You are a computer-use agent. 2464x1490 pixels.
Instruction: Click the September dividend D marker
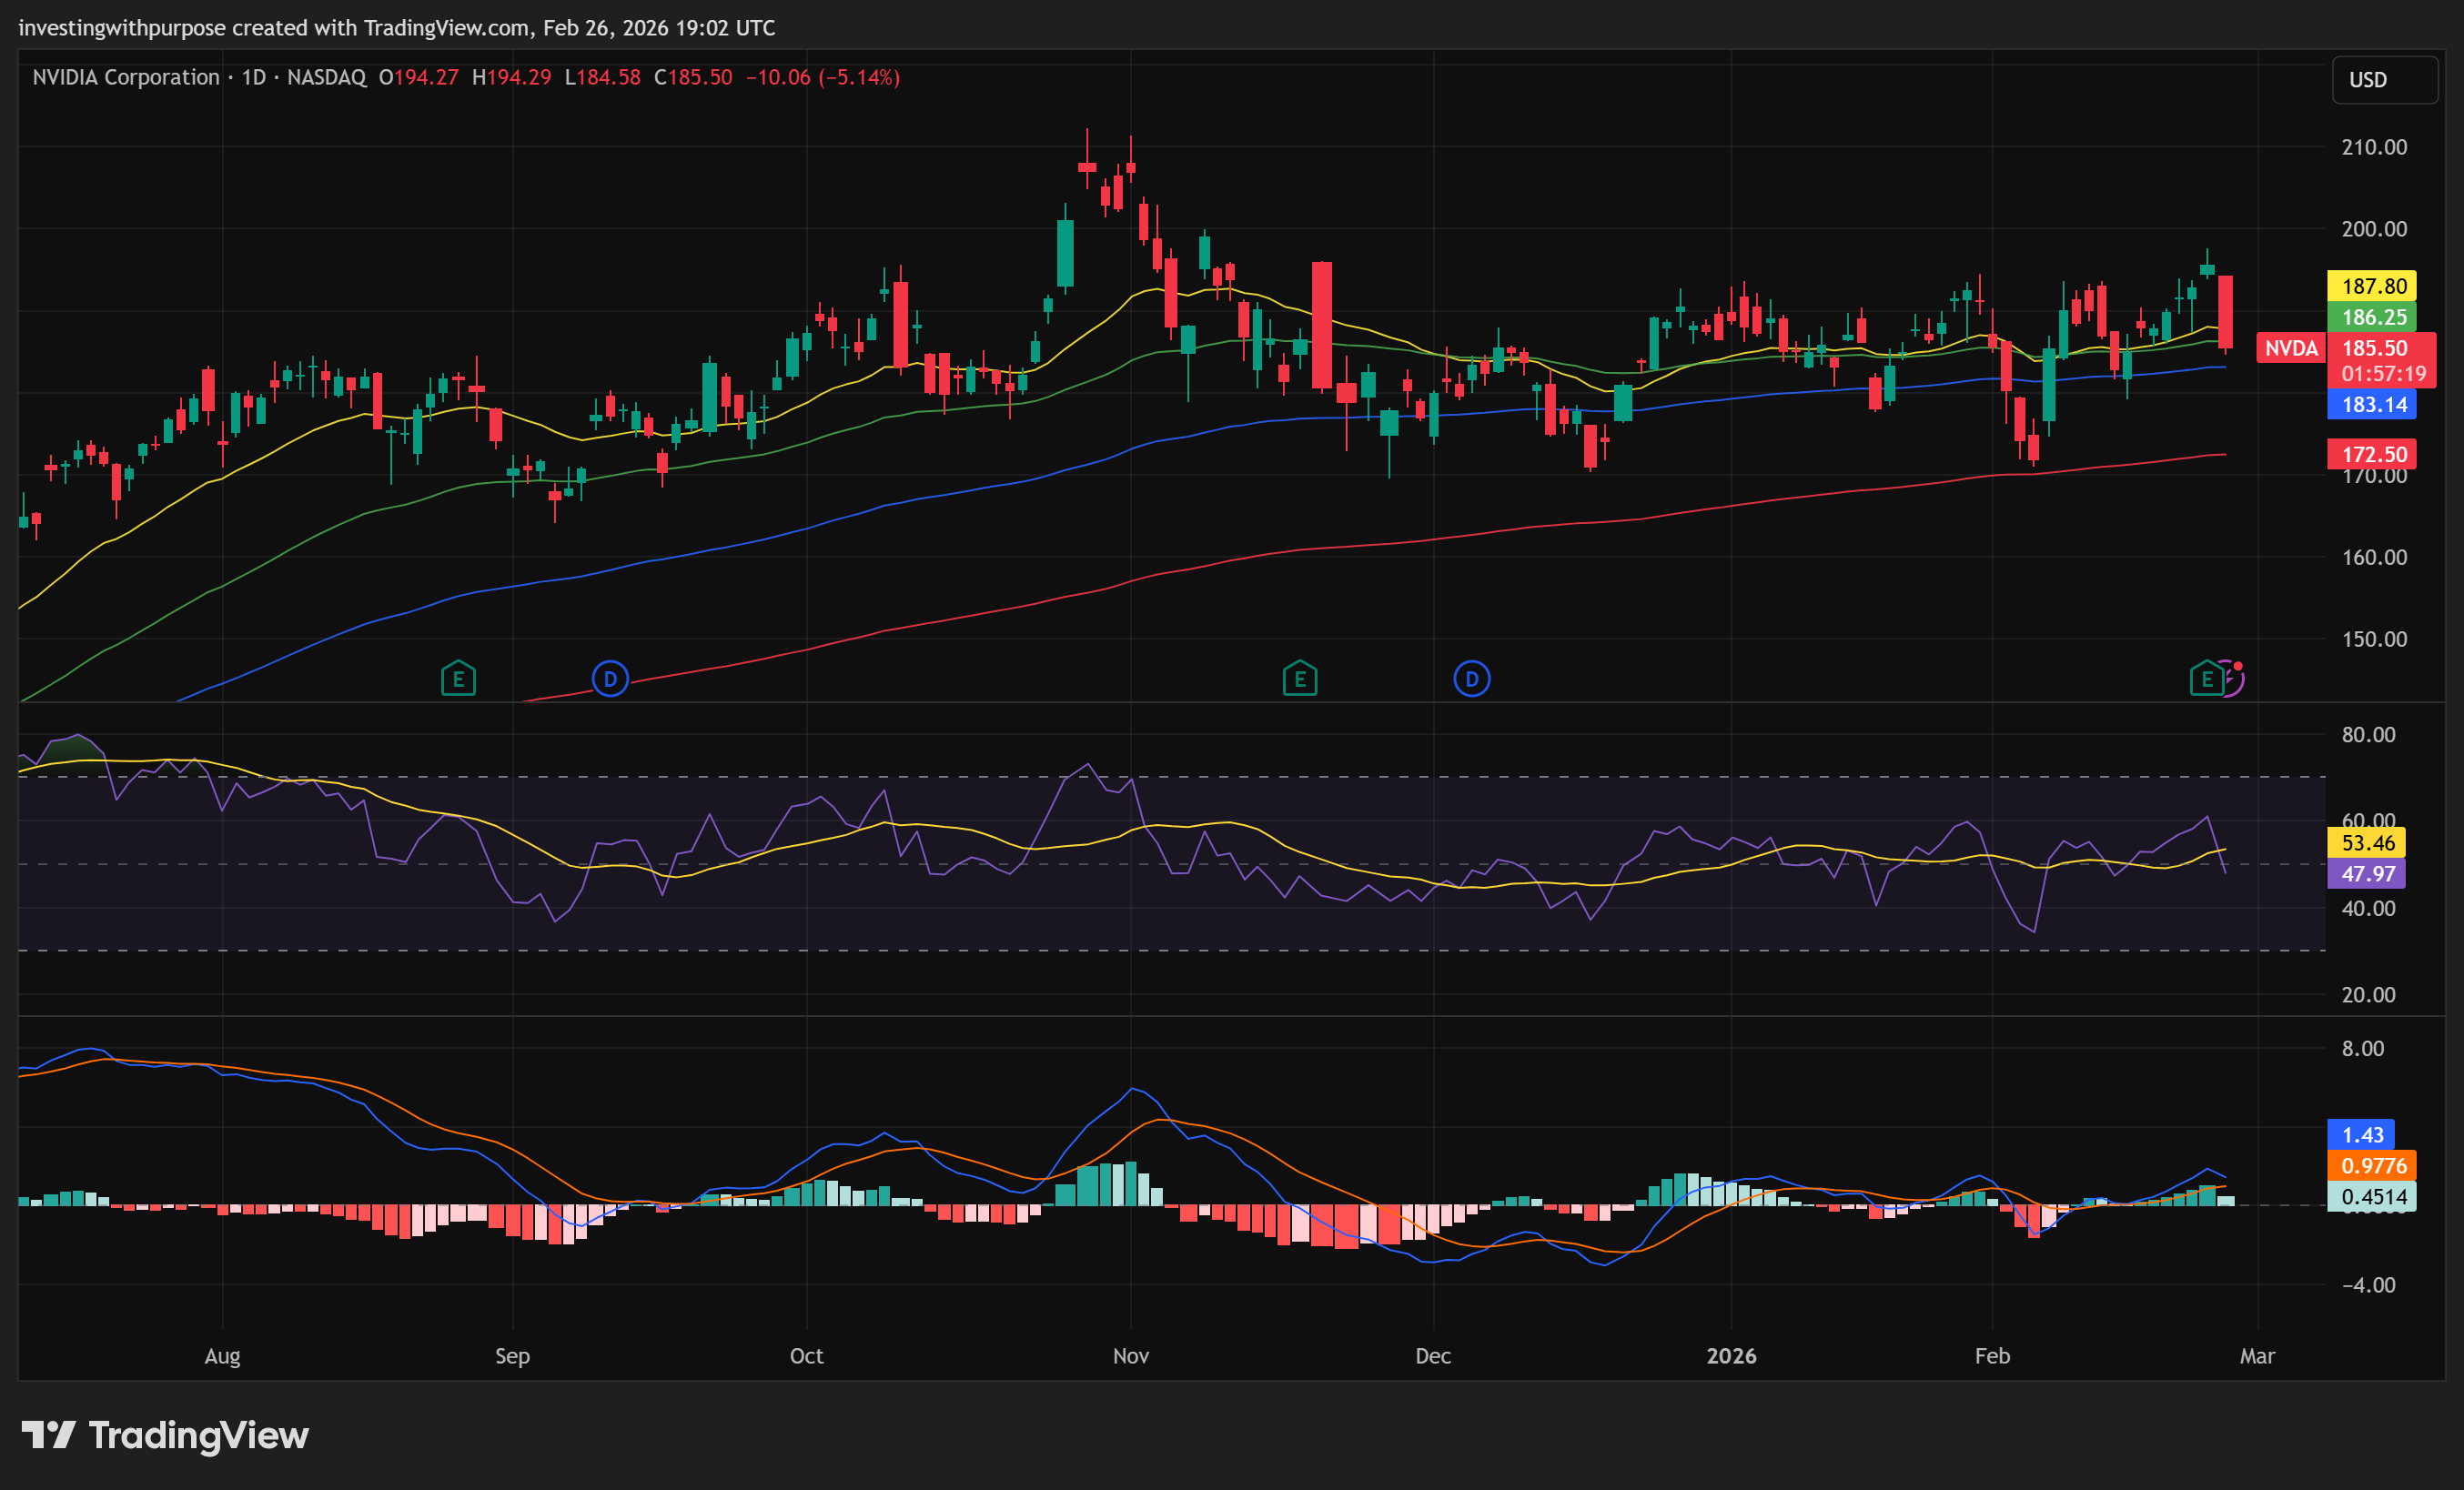pos(610,679)
